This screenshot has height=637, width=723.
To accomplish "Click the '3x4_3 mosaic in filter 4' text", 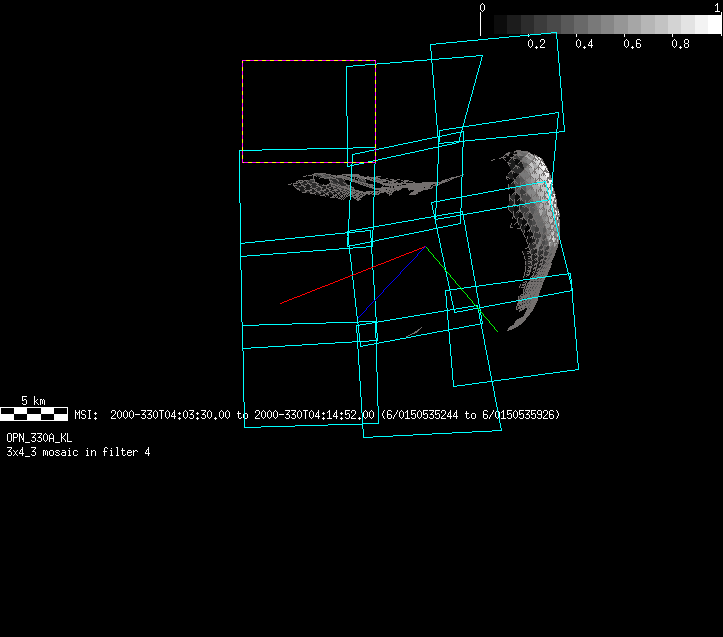I will point(78,452).
